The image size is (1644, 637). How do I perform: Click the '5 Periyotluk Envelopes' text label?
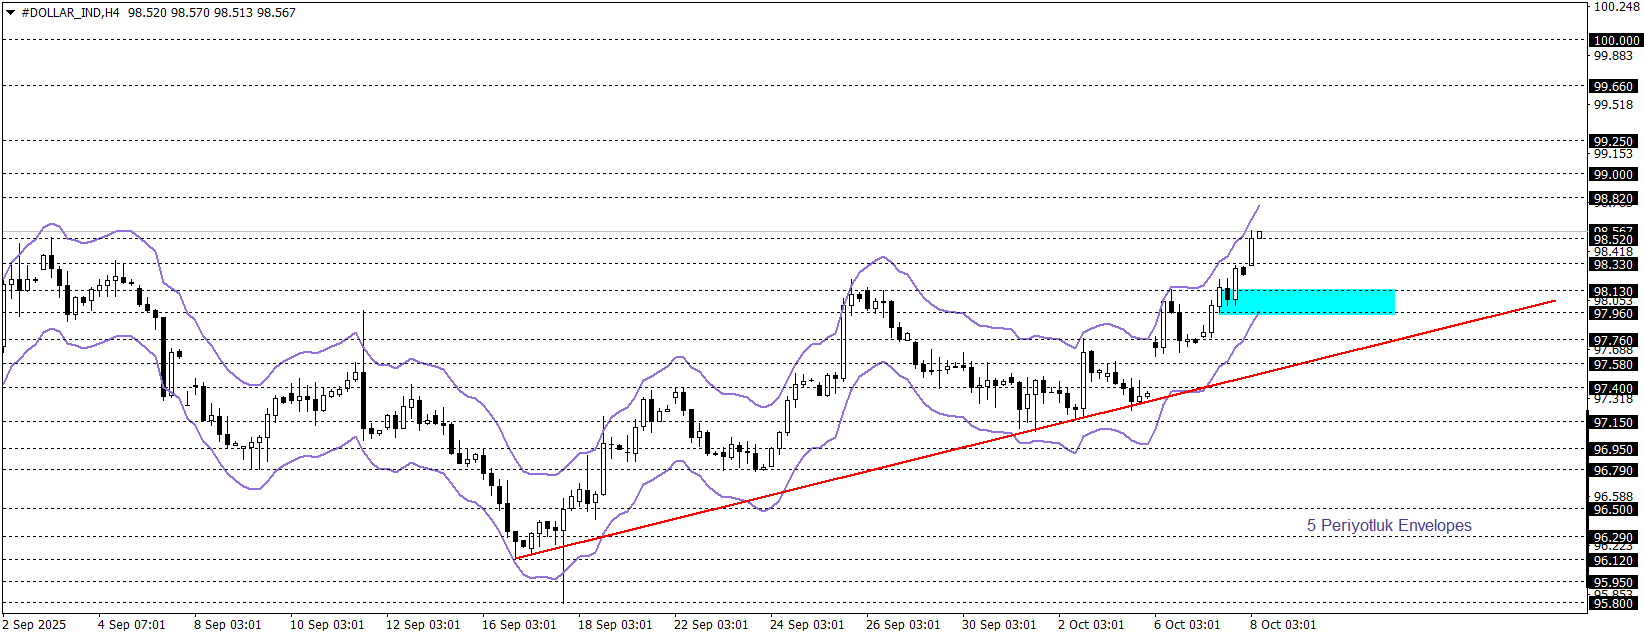pos(1388,526)
